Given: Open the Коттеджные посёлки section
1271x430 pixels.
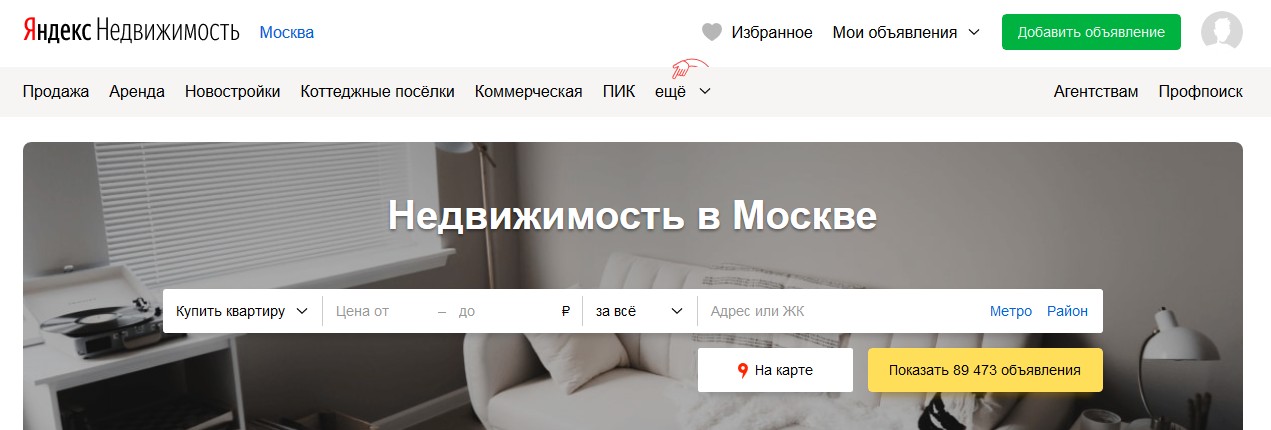Looking at the screenshot, I should [377, 91].
